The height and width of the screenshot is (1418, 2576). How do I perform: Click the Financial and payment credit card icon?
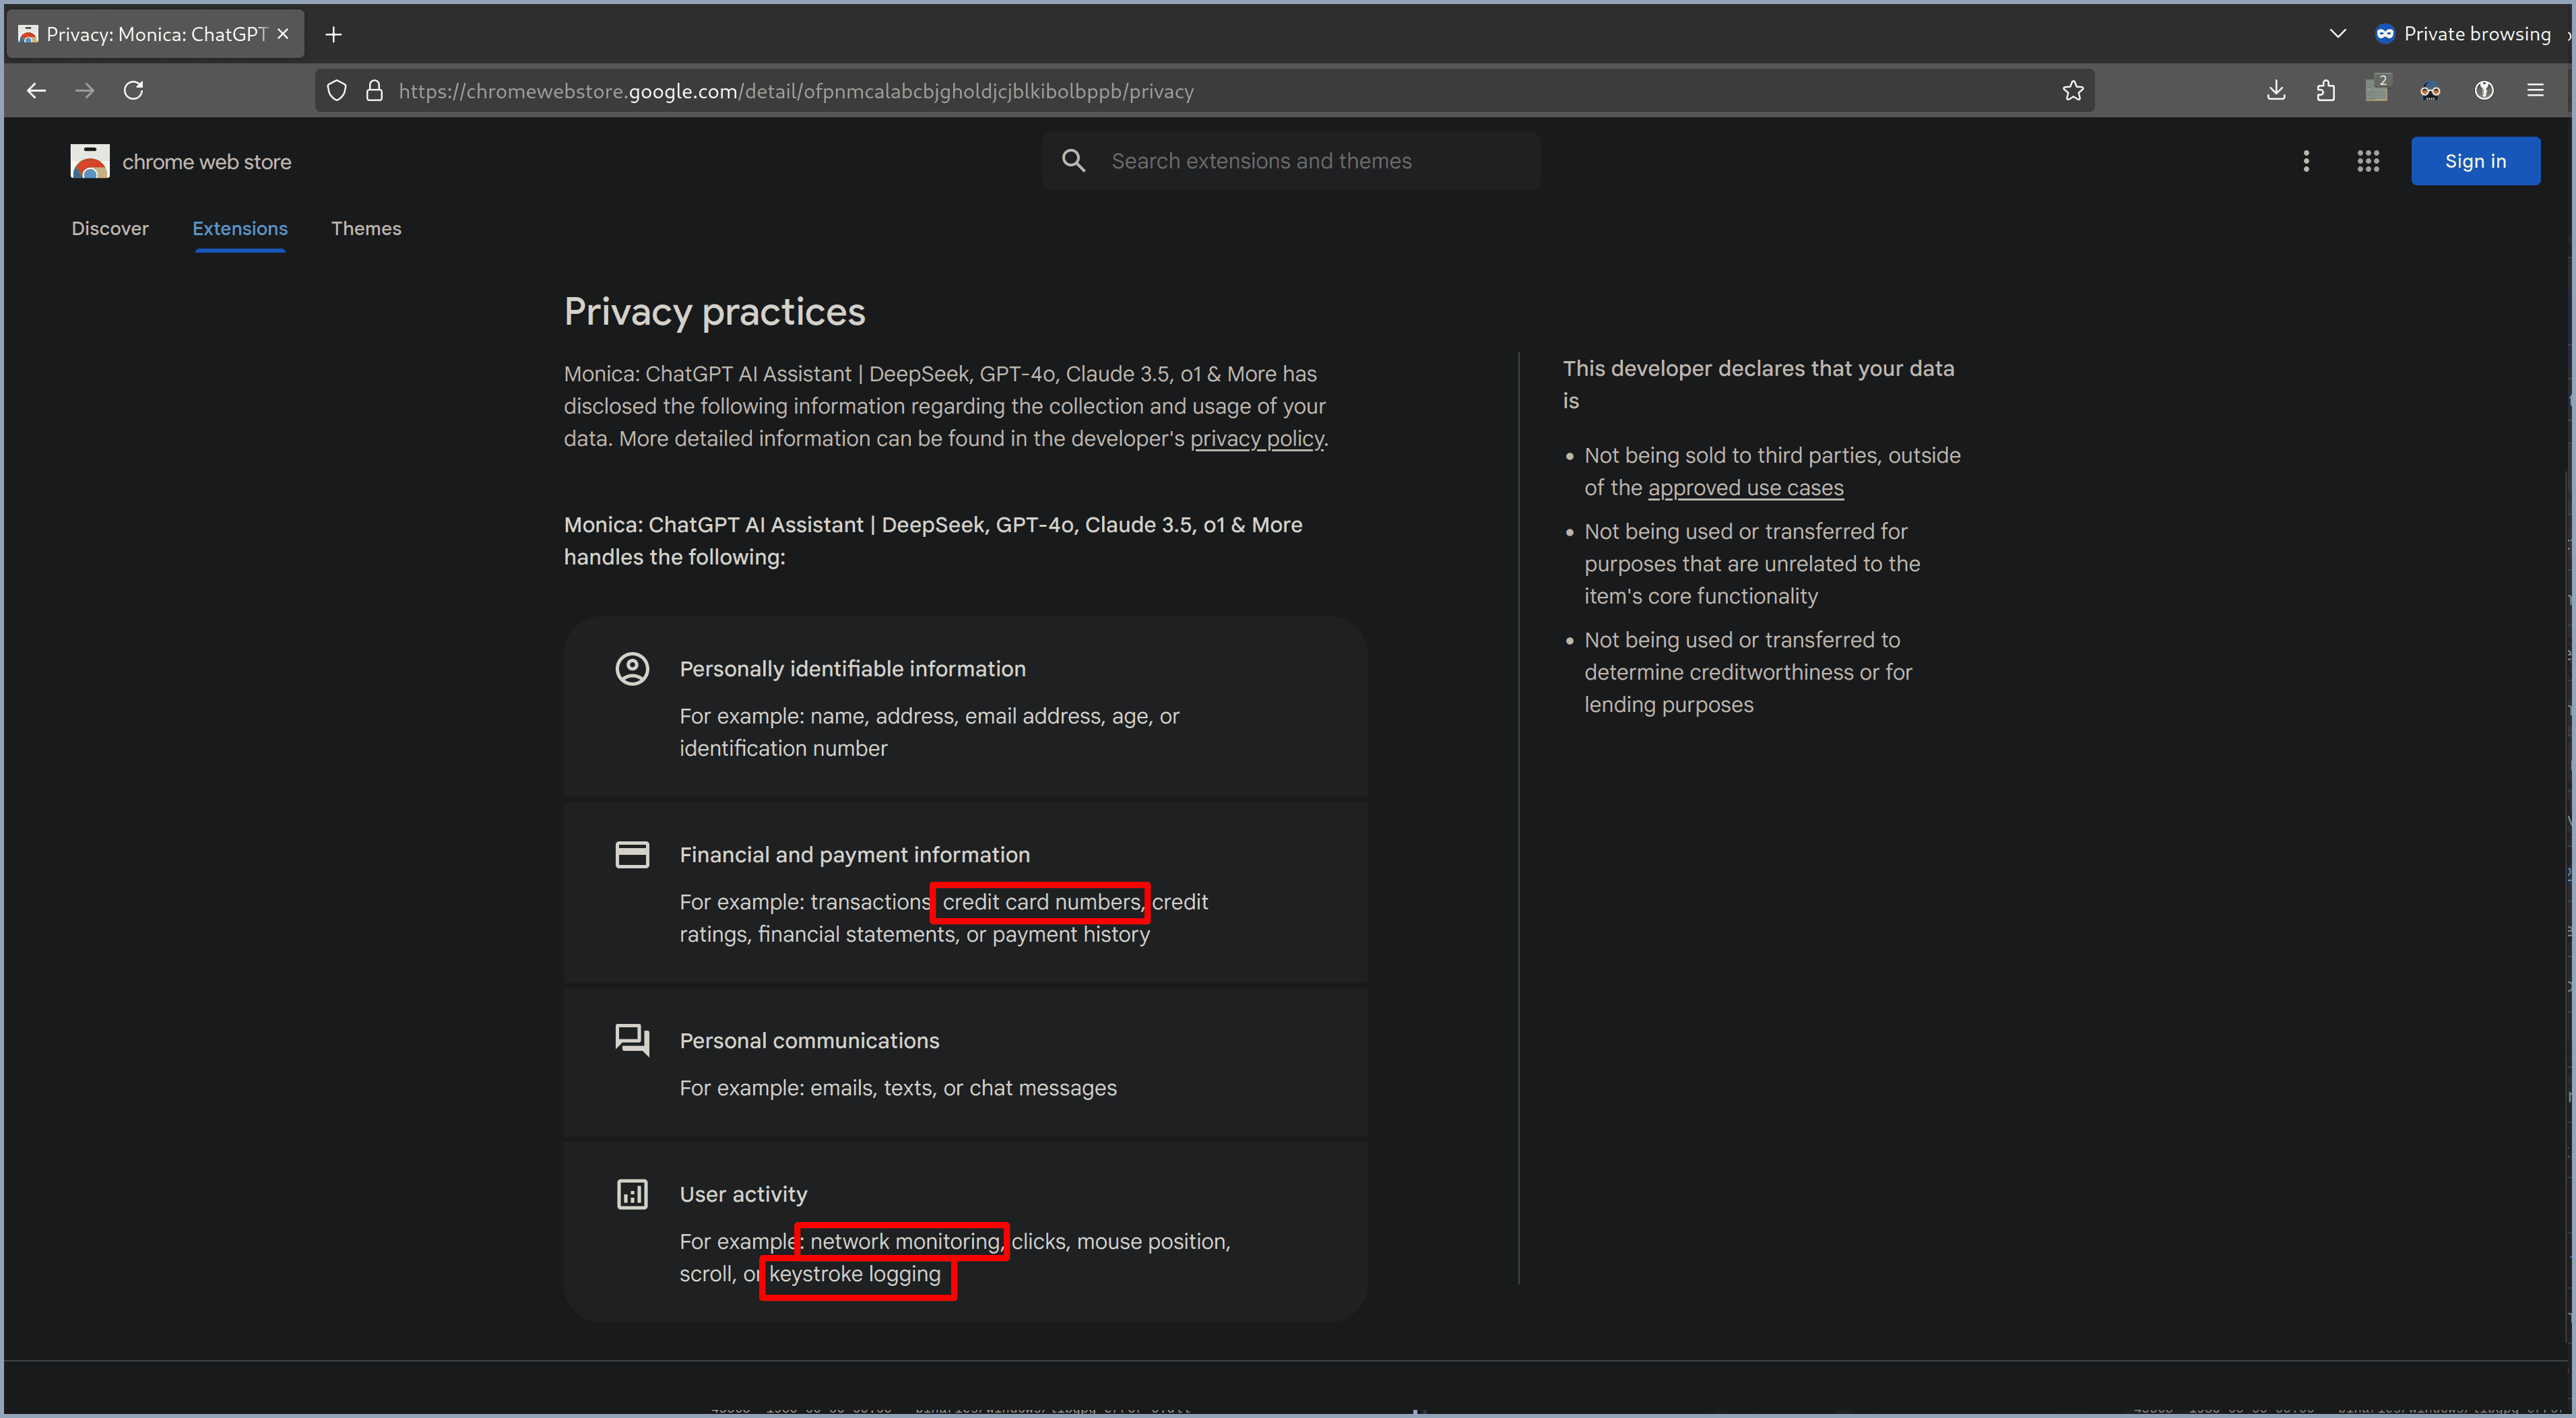632,855
